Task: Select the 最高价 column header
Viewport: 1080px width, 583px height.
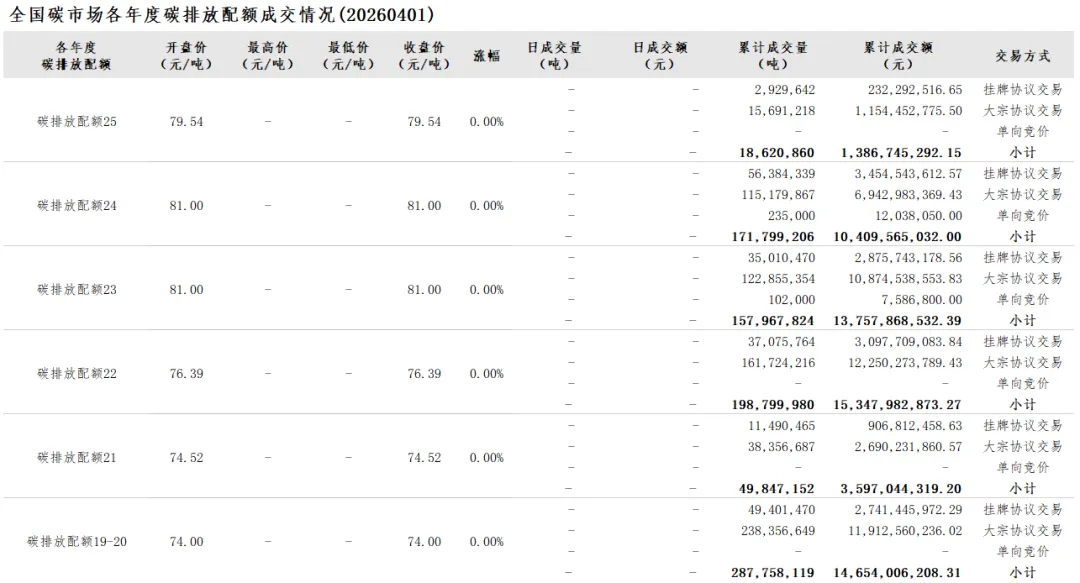Action: pyautogui.click(x=268, y=56)
